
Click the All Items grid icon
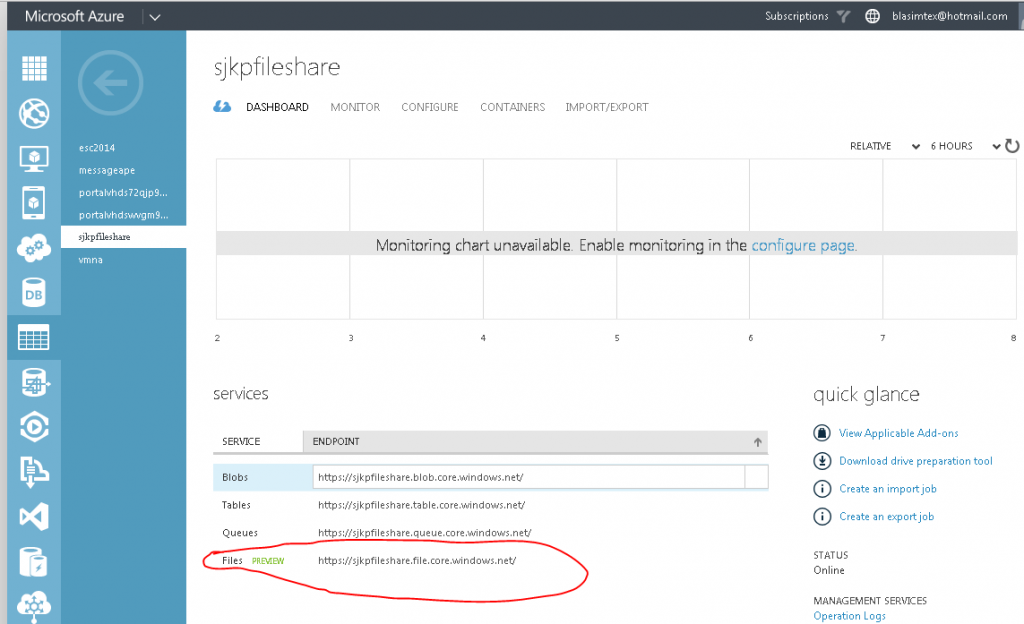(34, 68)
